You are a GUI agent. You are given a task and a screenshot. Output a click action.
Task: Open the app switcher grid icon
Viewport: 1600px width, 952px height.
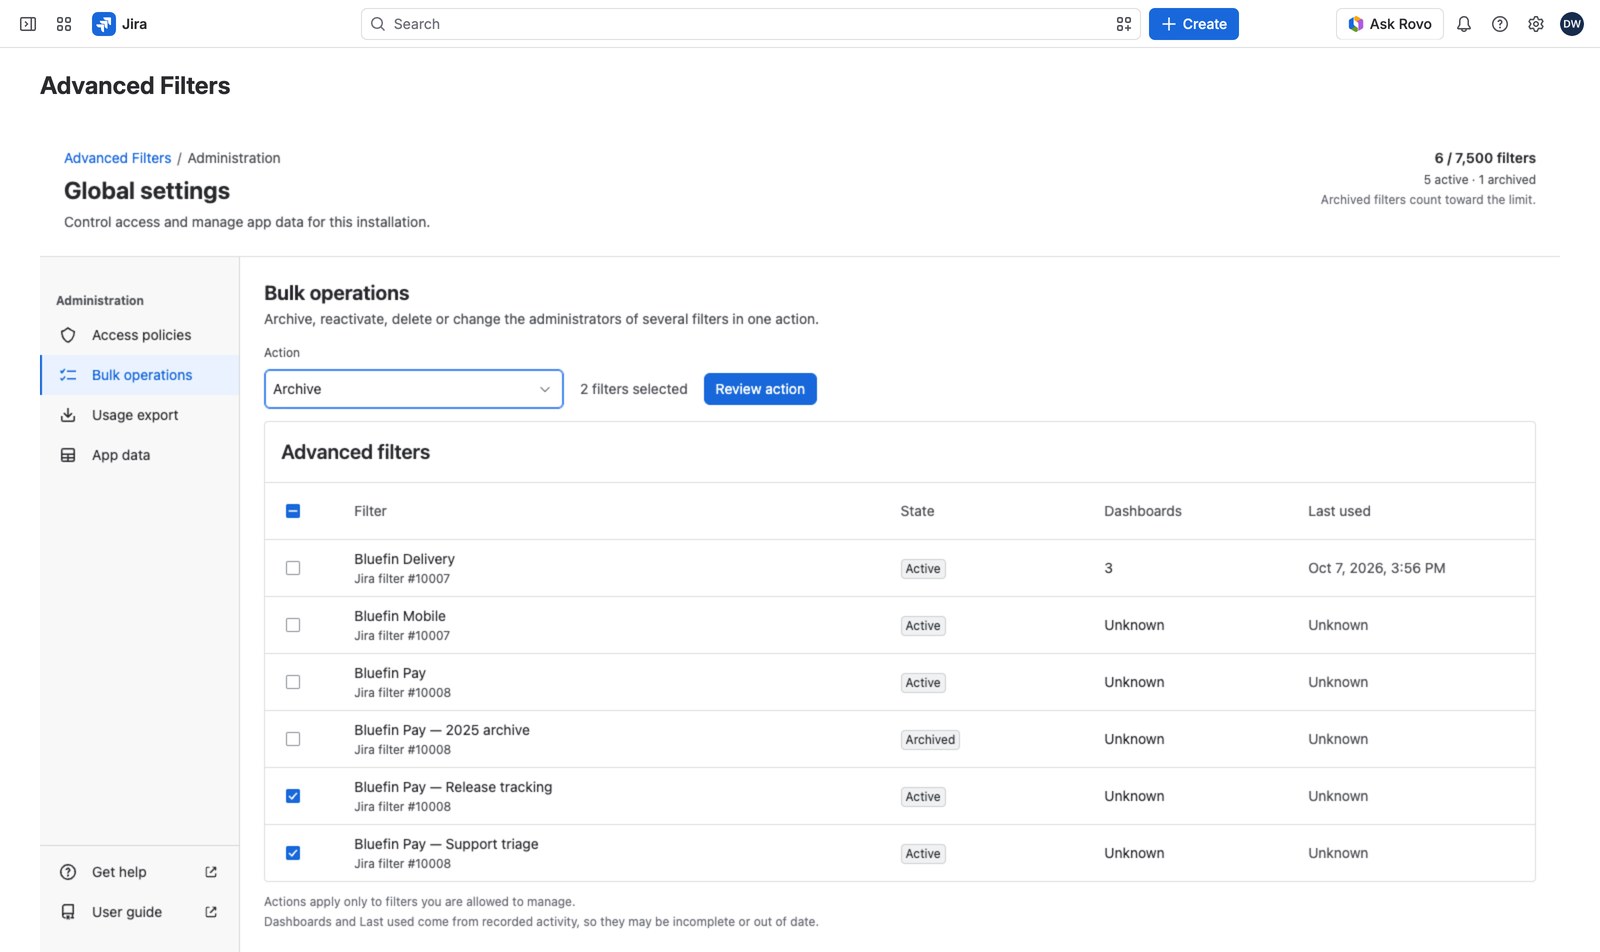[x=64, y=24]
